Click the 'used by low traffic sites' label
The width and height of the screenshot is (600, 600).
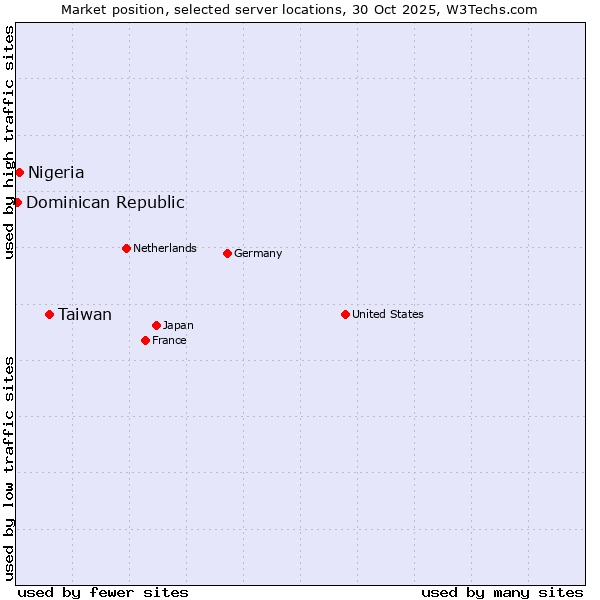pyautogui.click(x=9, y=468)
